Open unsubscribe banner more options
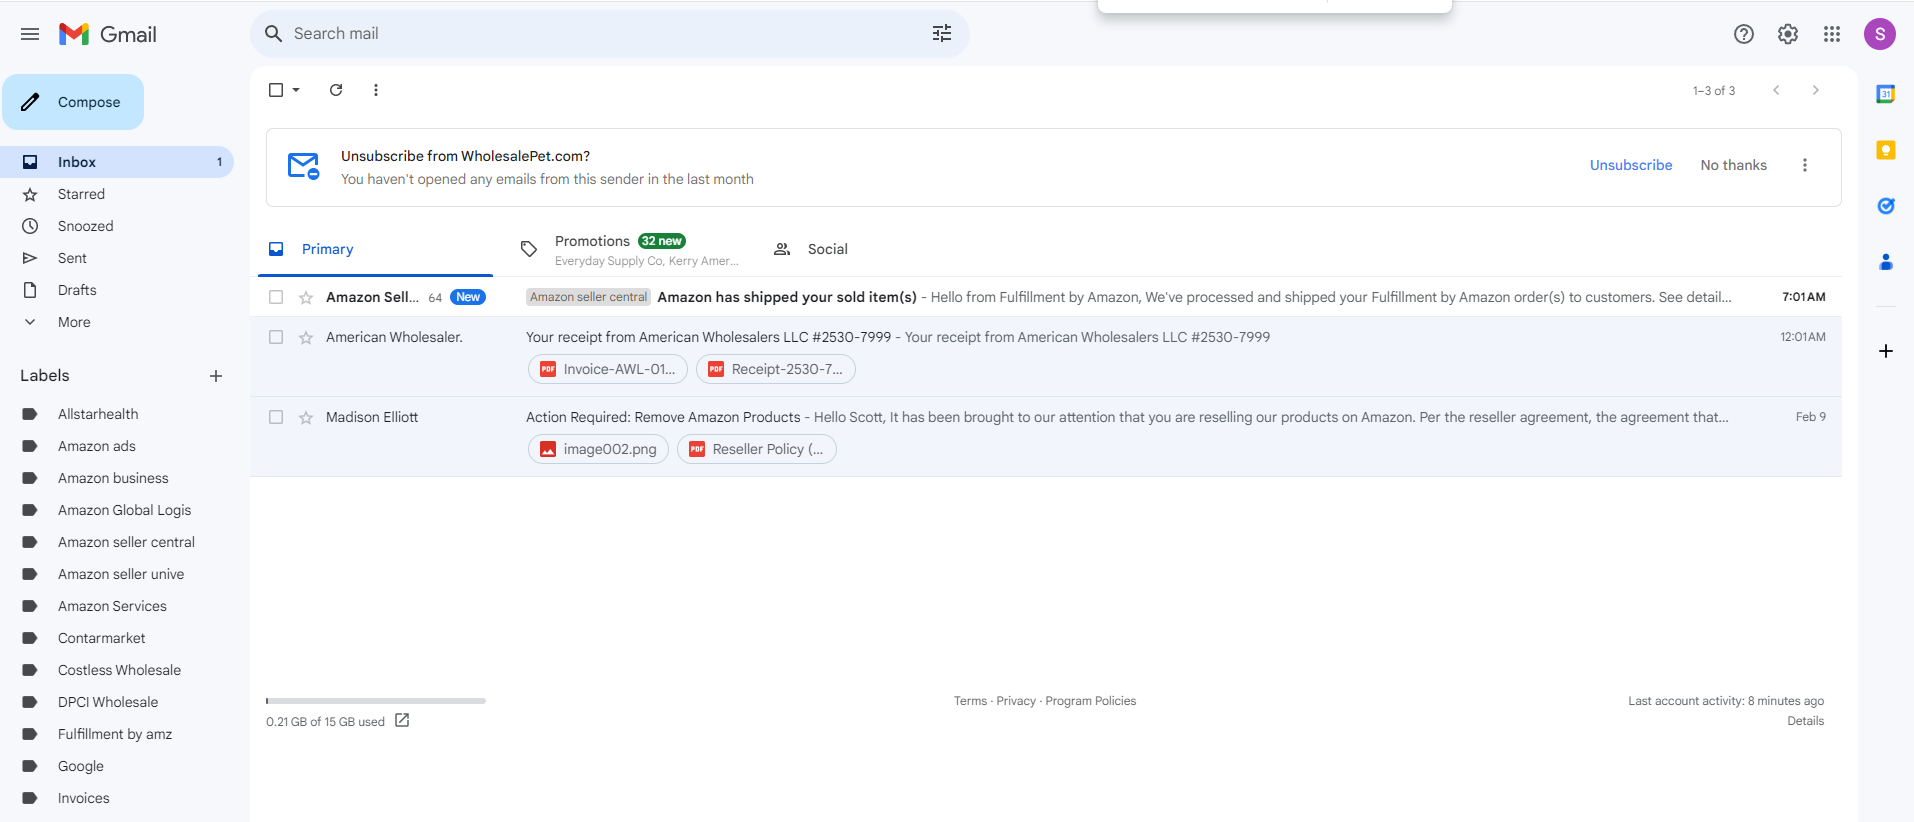The width and height of the screenshot is (1914, 822). coord(1805,165)
